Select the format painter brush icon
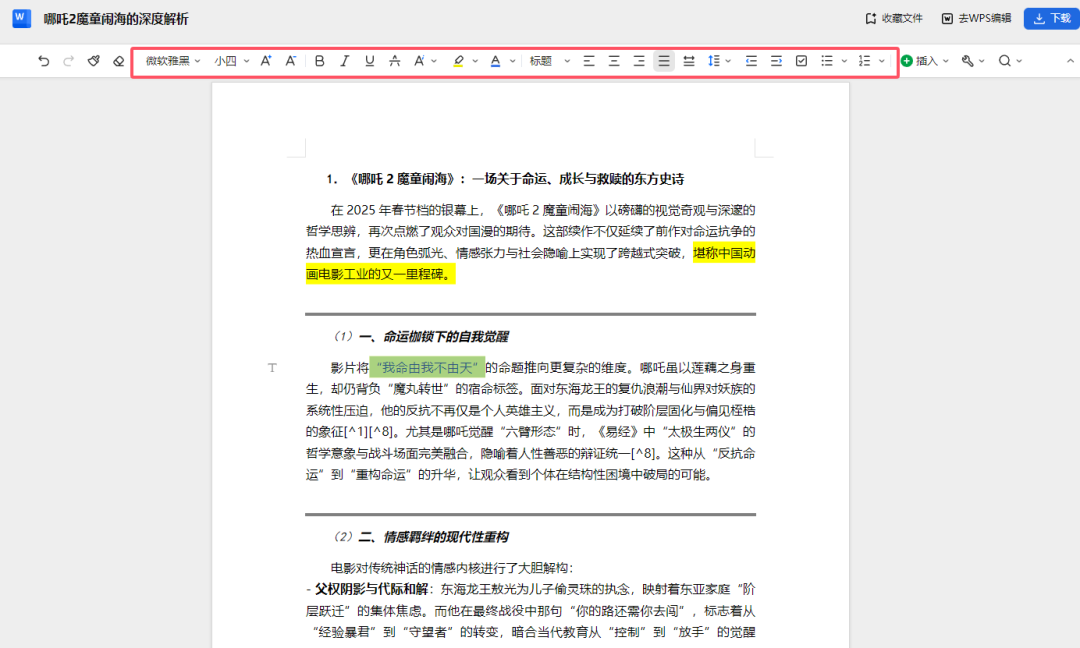Screen dimensions: 1080x648 point(94,61)
